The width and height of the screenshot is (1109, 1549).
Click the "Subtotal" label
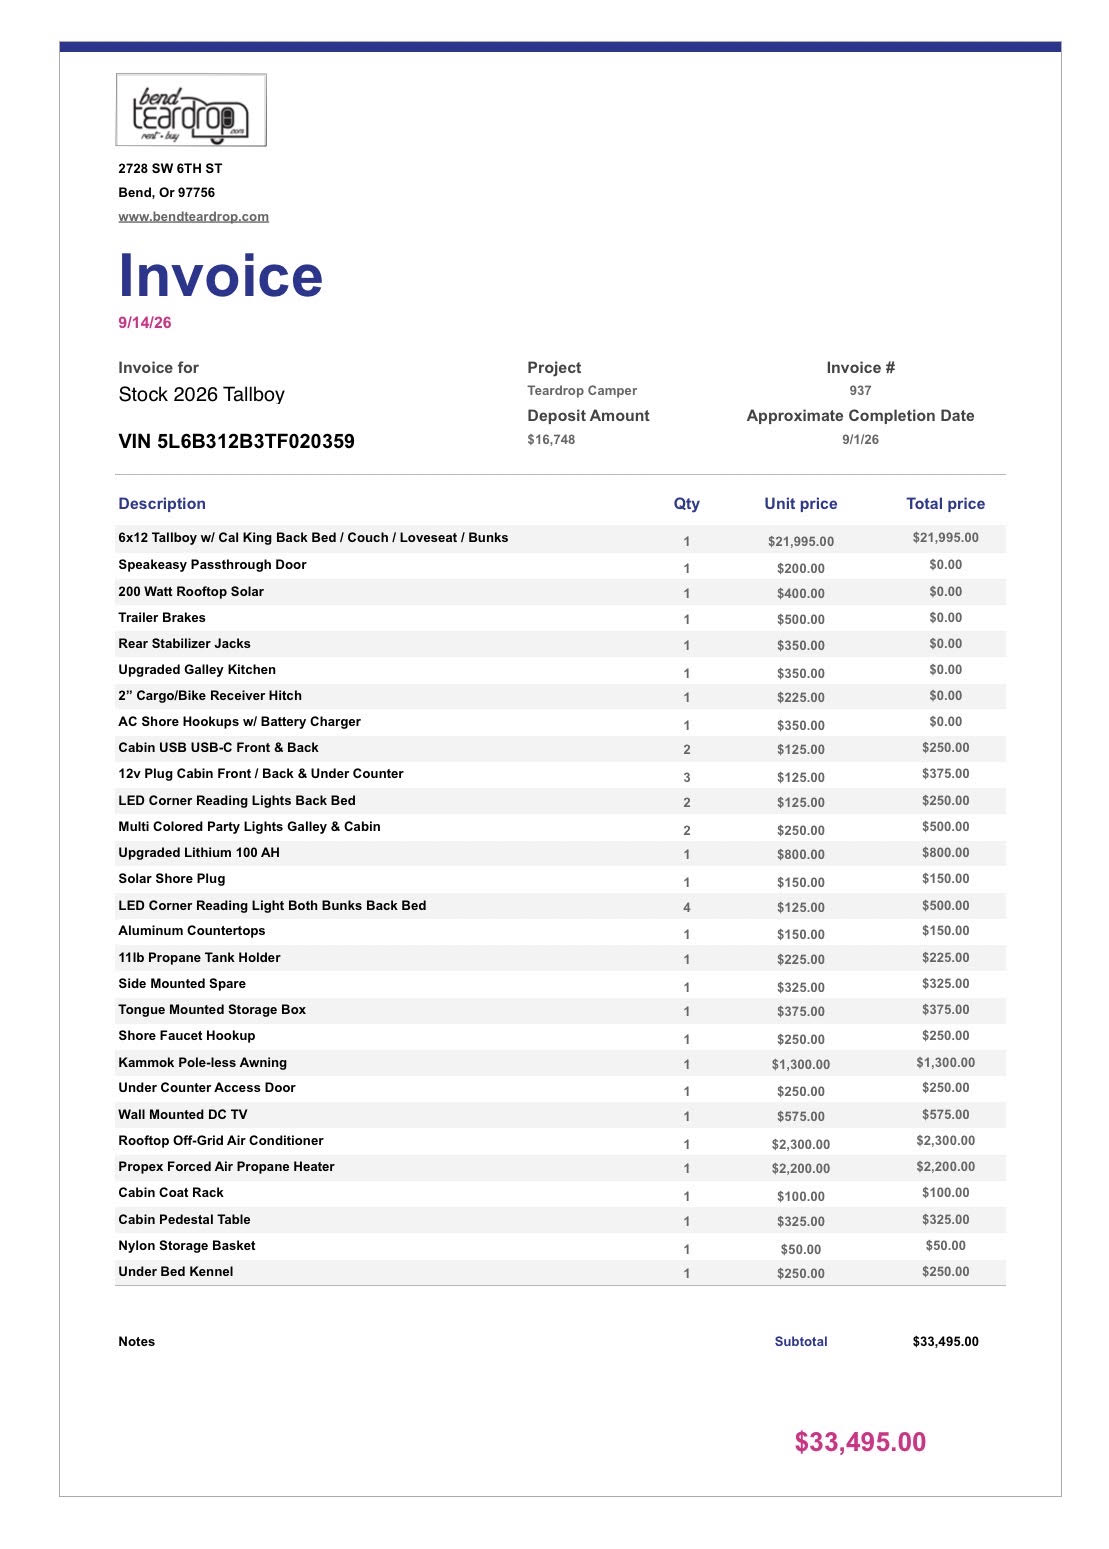(x=801, y=1341)
